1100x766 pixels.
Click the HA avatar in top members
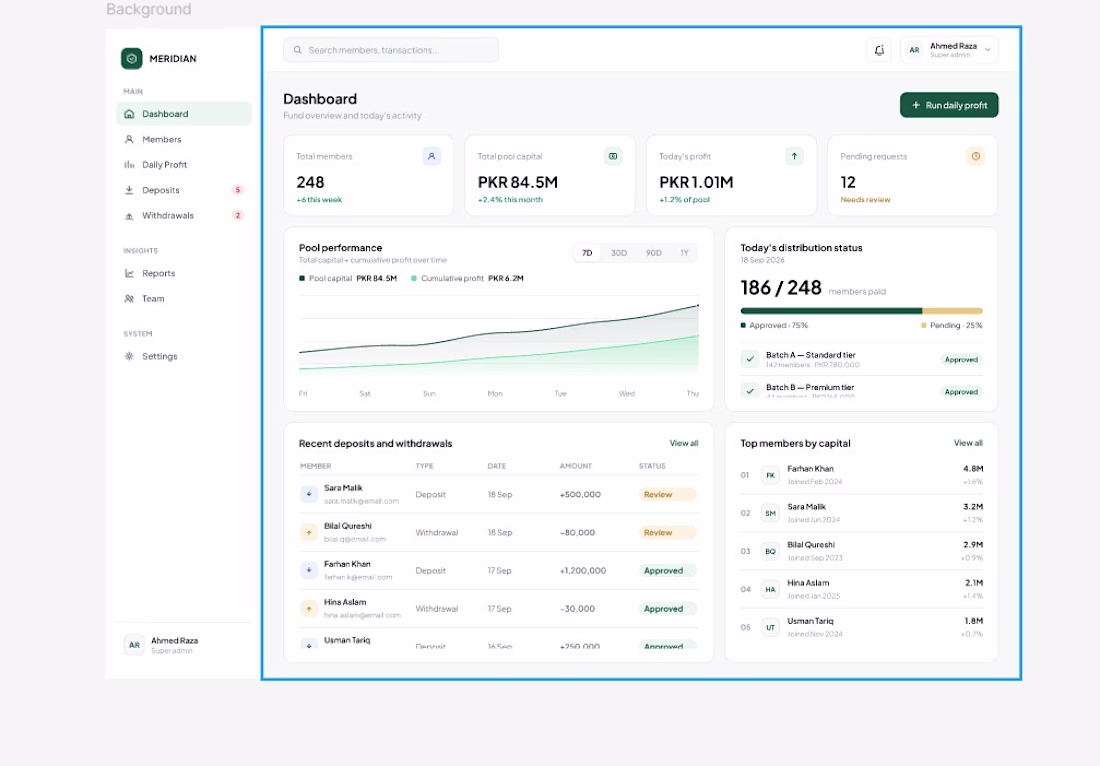[770, 589]
